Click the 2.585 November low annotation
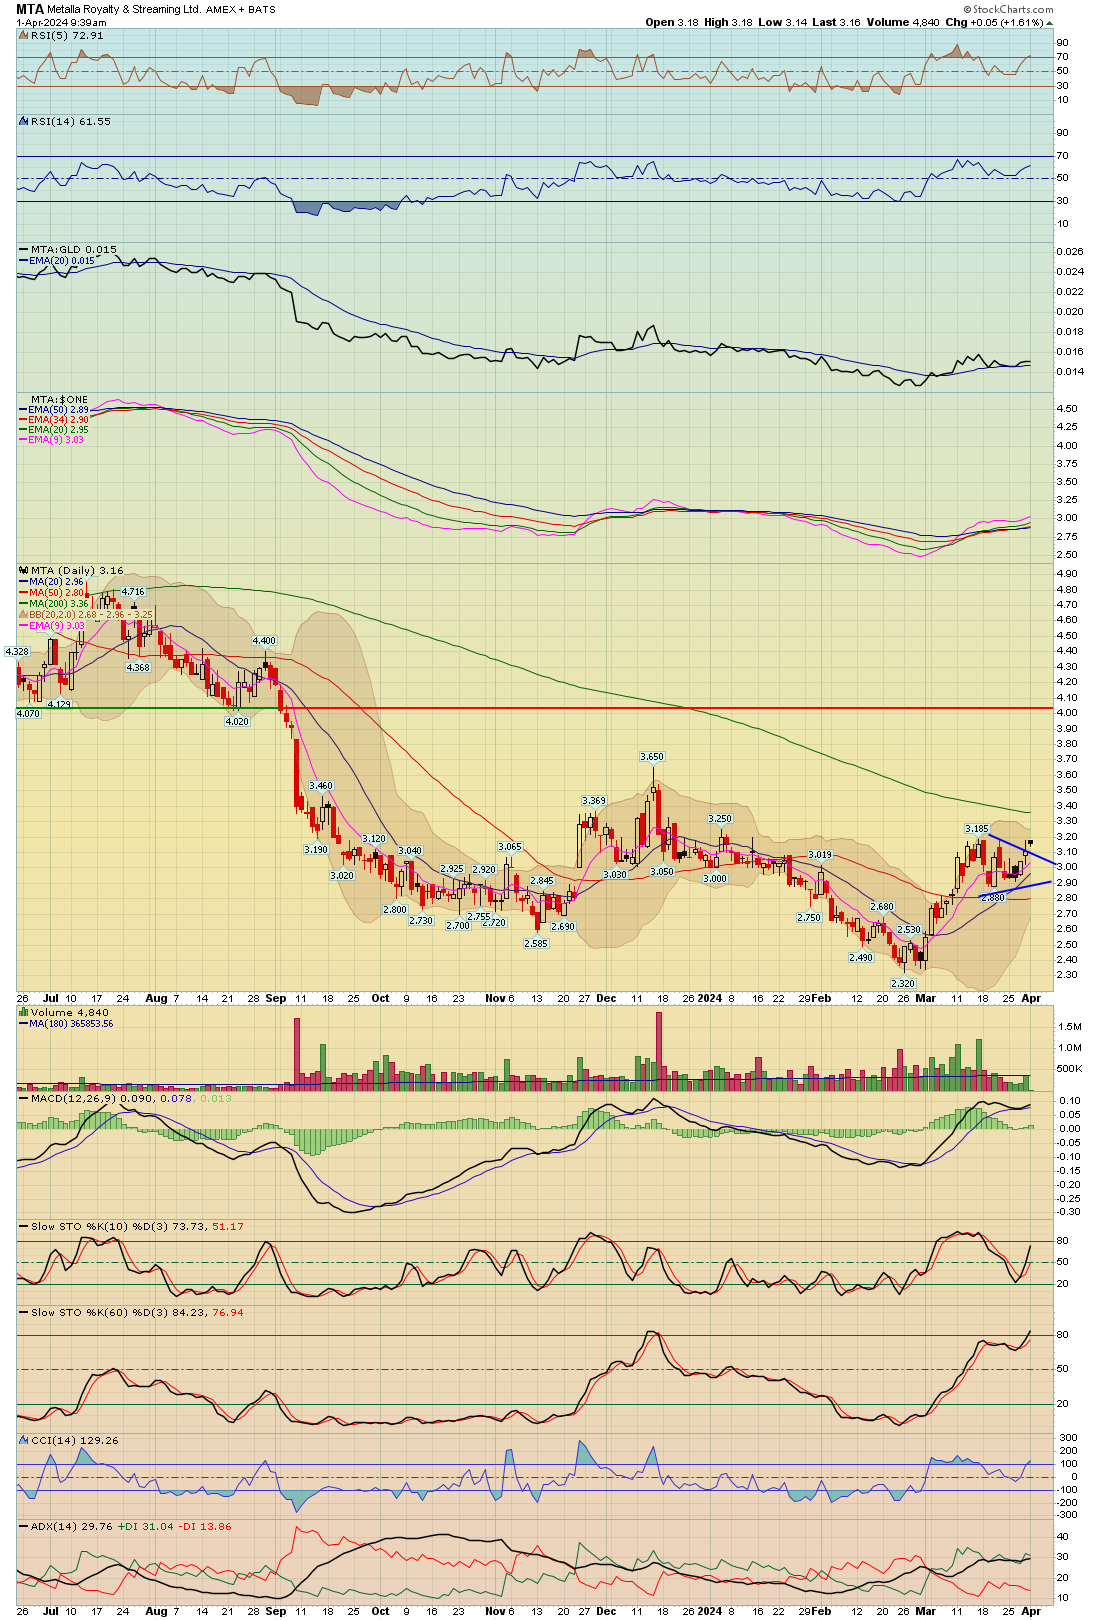Viewport: 1100px width, 1620px height. coord(536,943)
